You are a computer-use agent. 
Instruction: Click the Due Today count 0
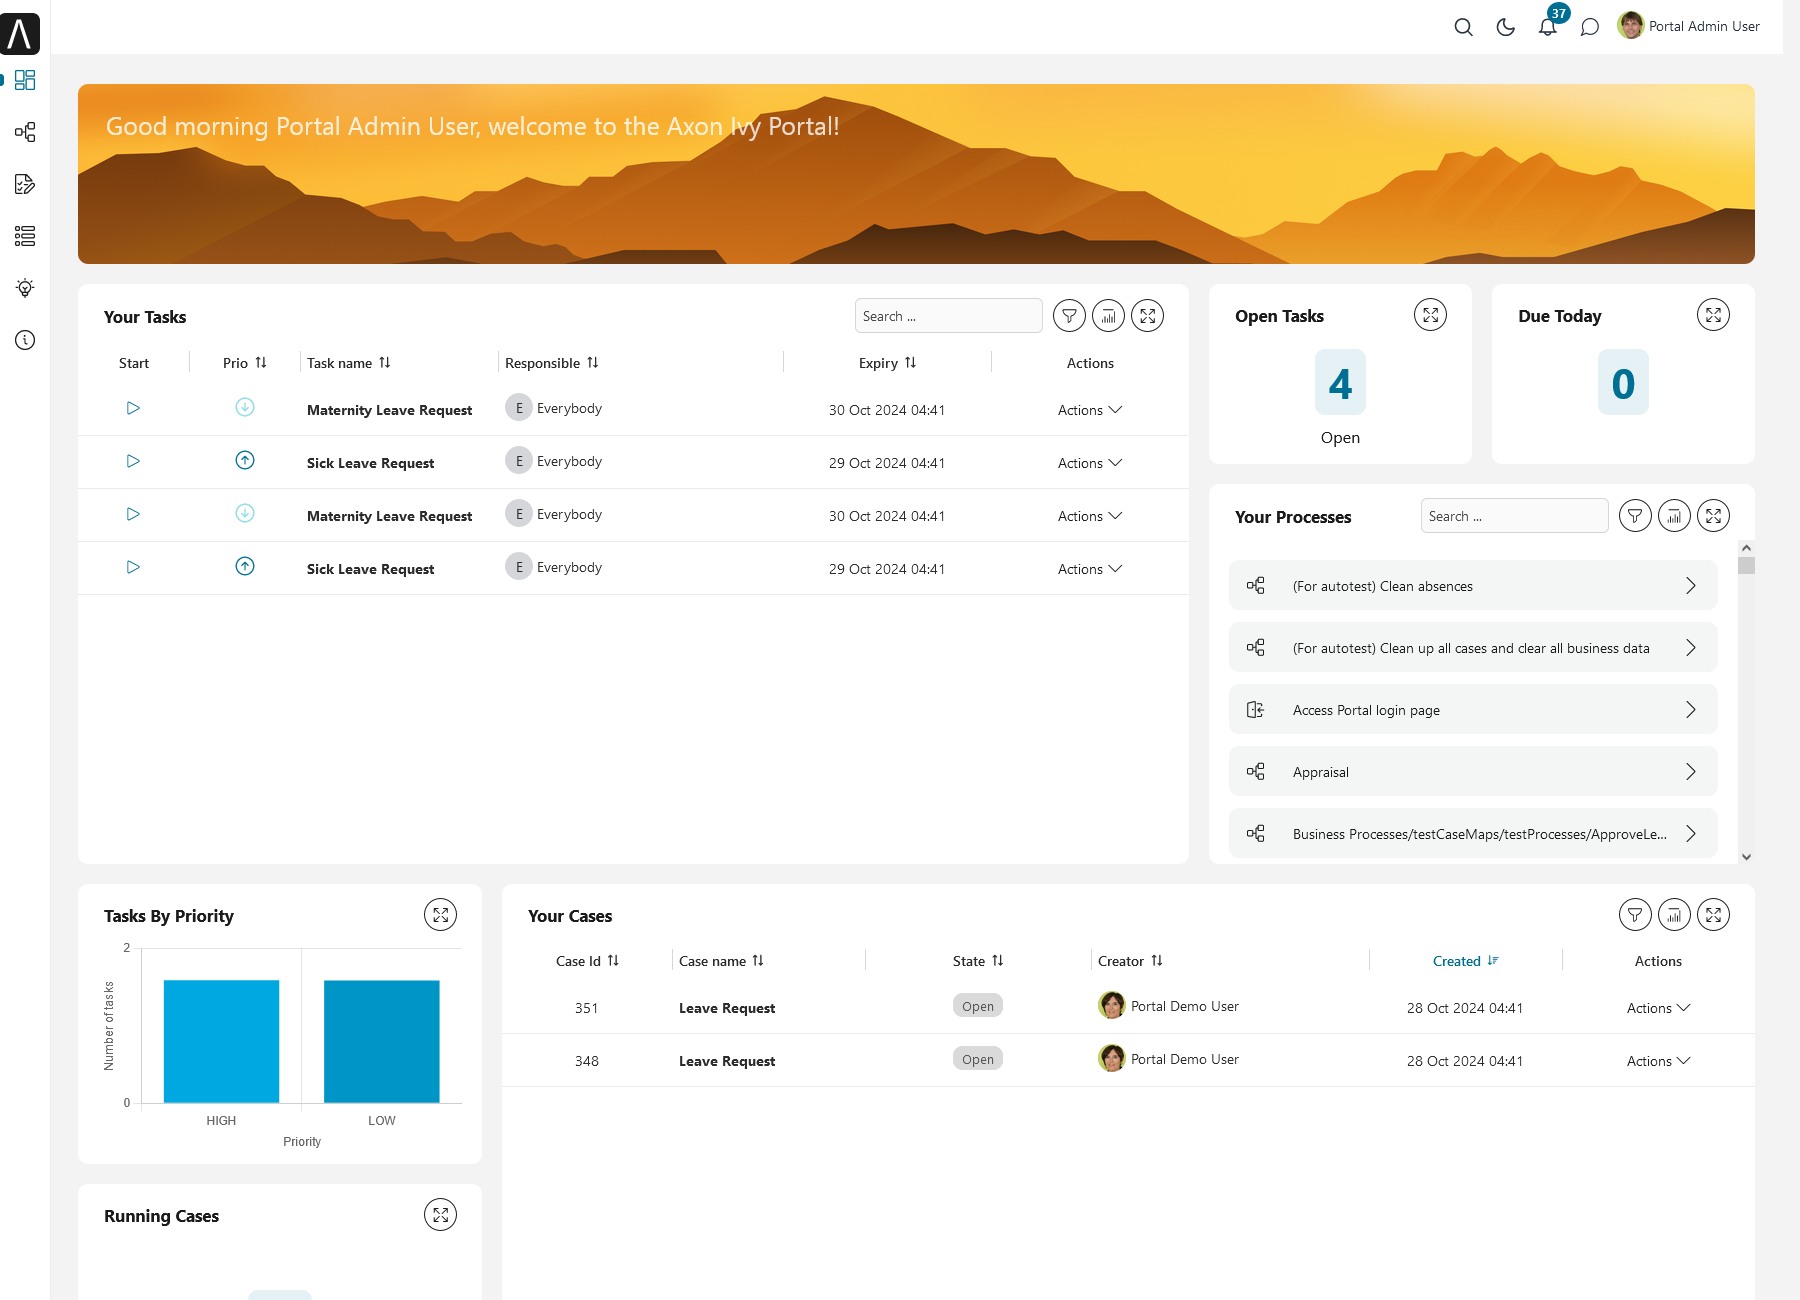click(1623, 383)
